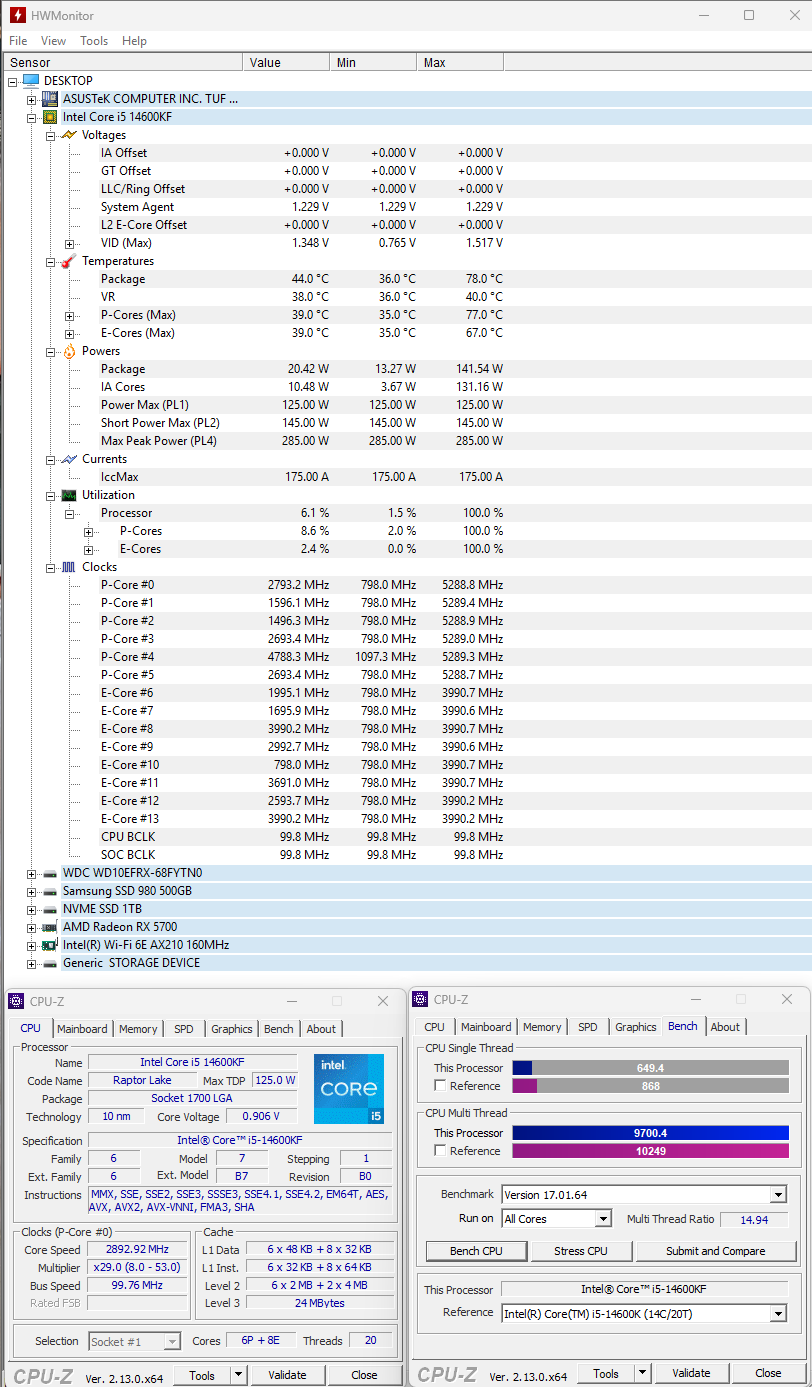Open the Tools dropdown arrow in left CPU-Z
Image resolution: width=812 pixels, height=1387 pixels.
pyautogui.click(x=238, y=1375)
